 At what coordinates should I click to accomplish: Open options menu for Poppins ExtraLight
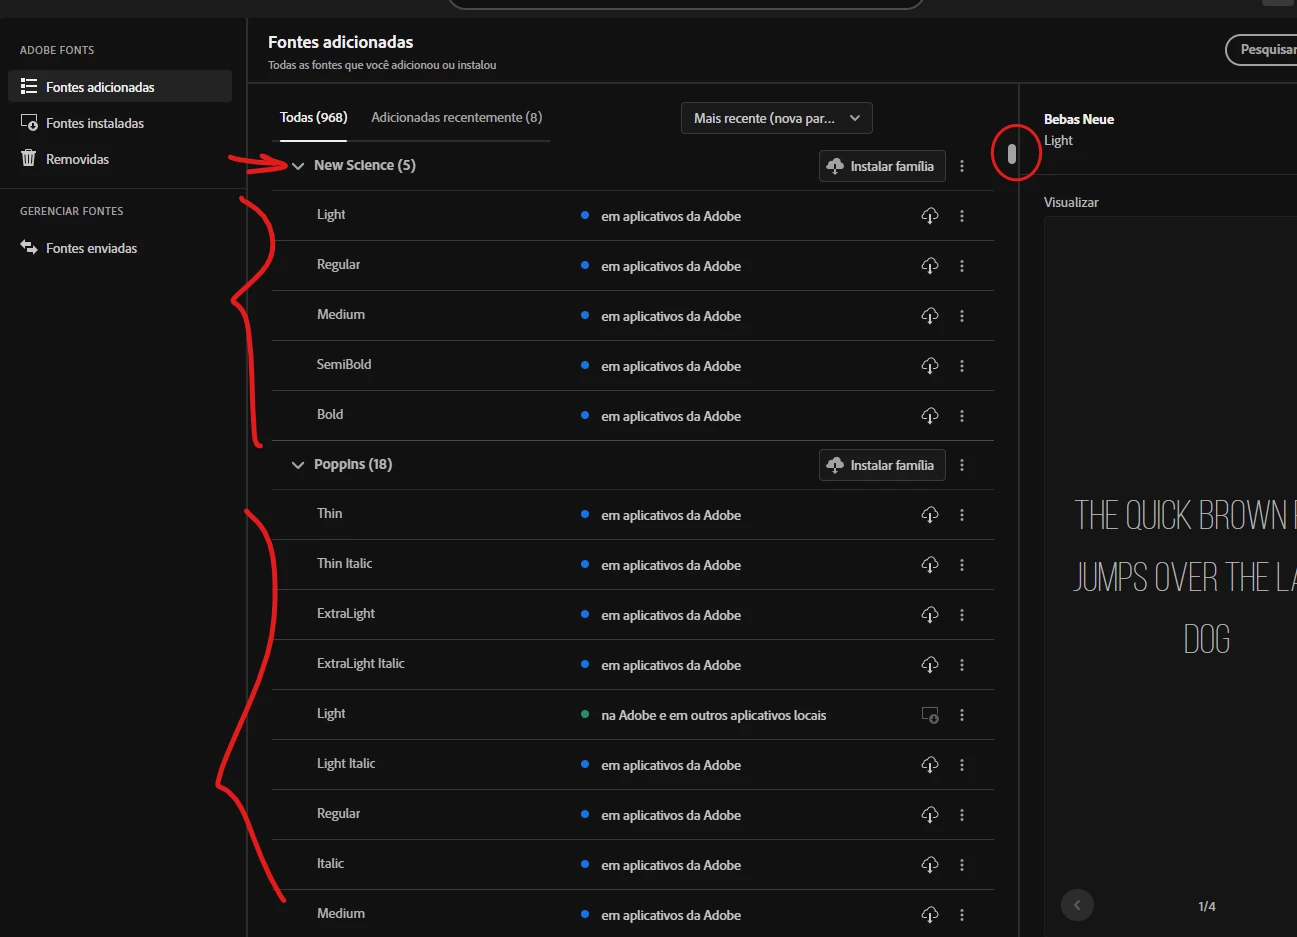click(962, 615)
